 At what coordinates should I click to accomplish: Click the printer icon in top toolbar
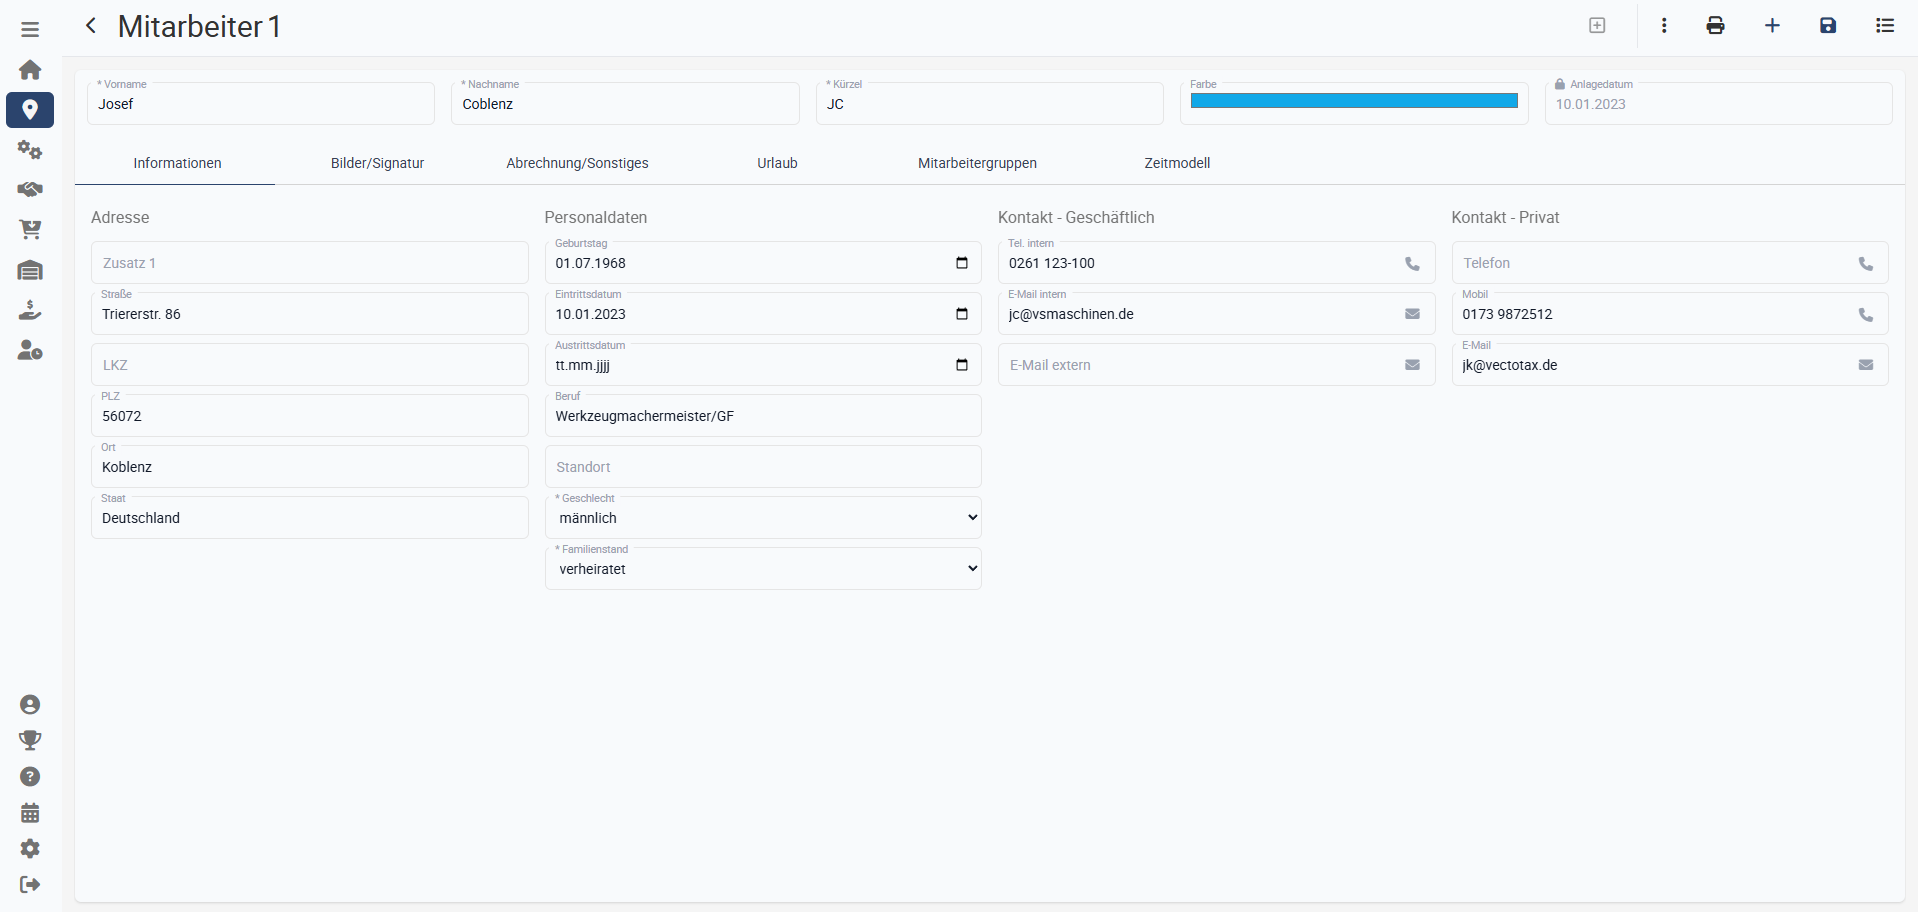[x=1715, y=26]
